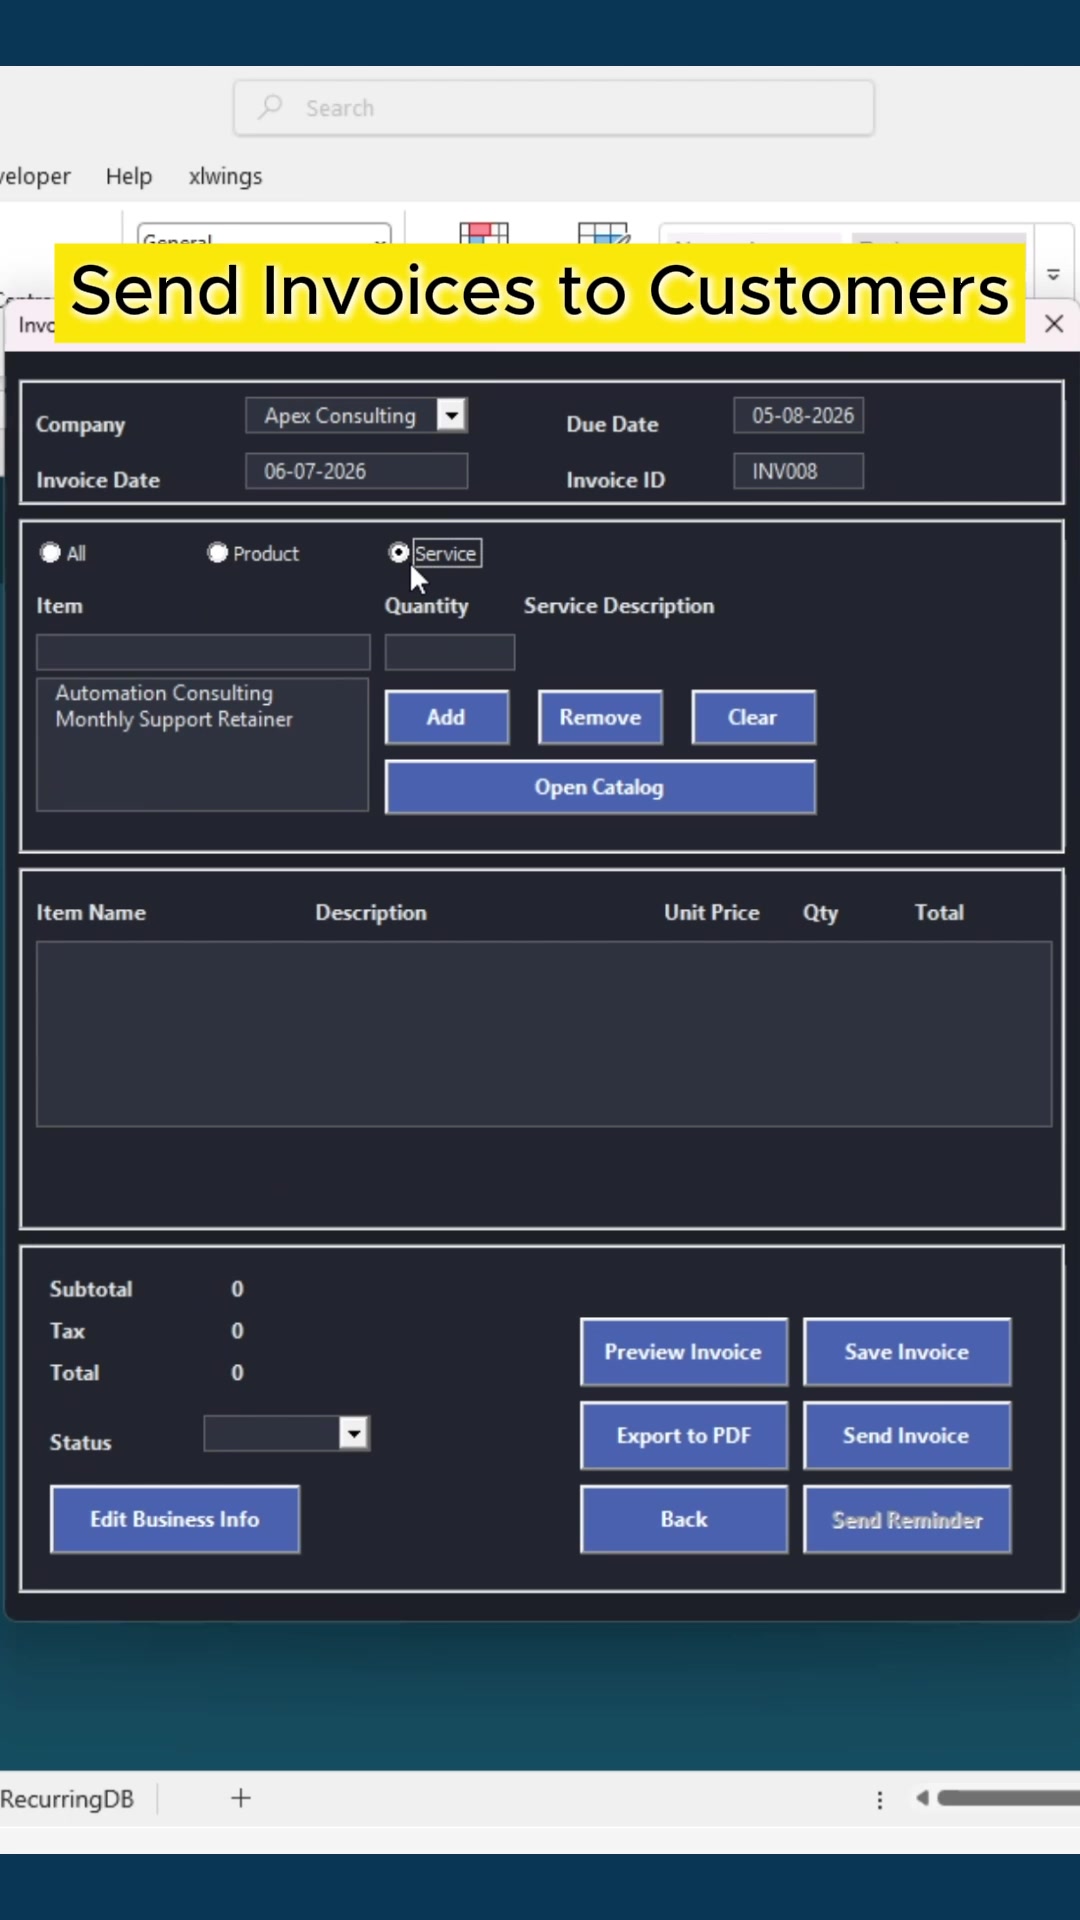Viewport: 1080px width, 1920px height.
Task: Click the sheet tab options dots
Action: [880, 1800]
